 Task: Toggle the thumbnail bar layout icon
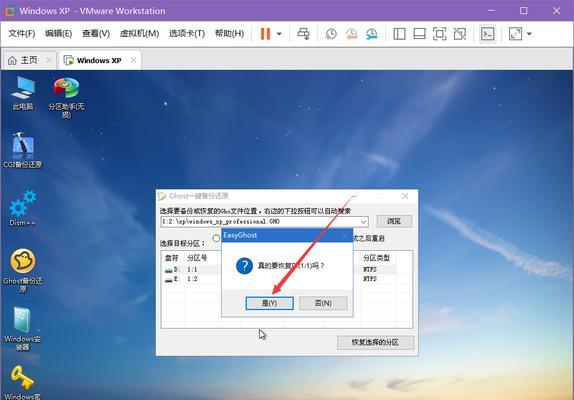click(419, 34)
